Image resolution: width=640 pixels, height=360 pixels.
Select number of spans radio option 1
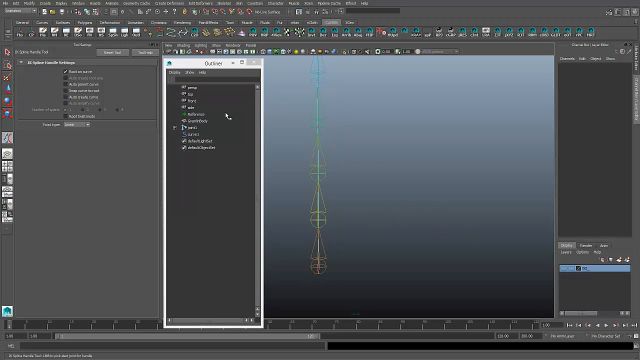click(x=65, y=110)
